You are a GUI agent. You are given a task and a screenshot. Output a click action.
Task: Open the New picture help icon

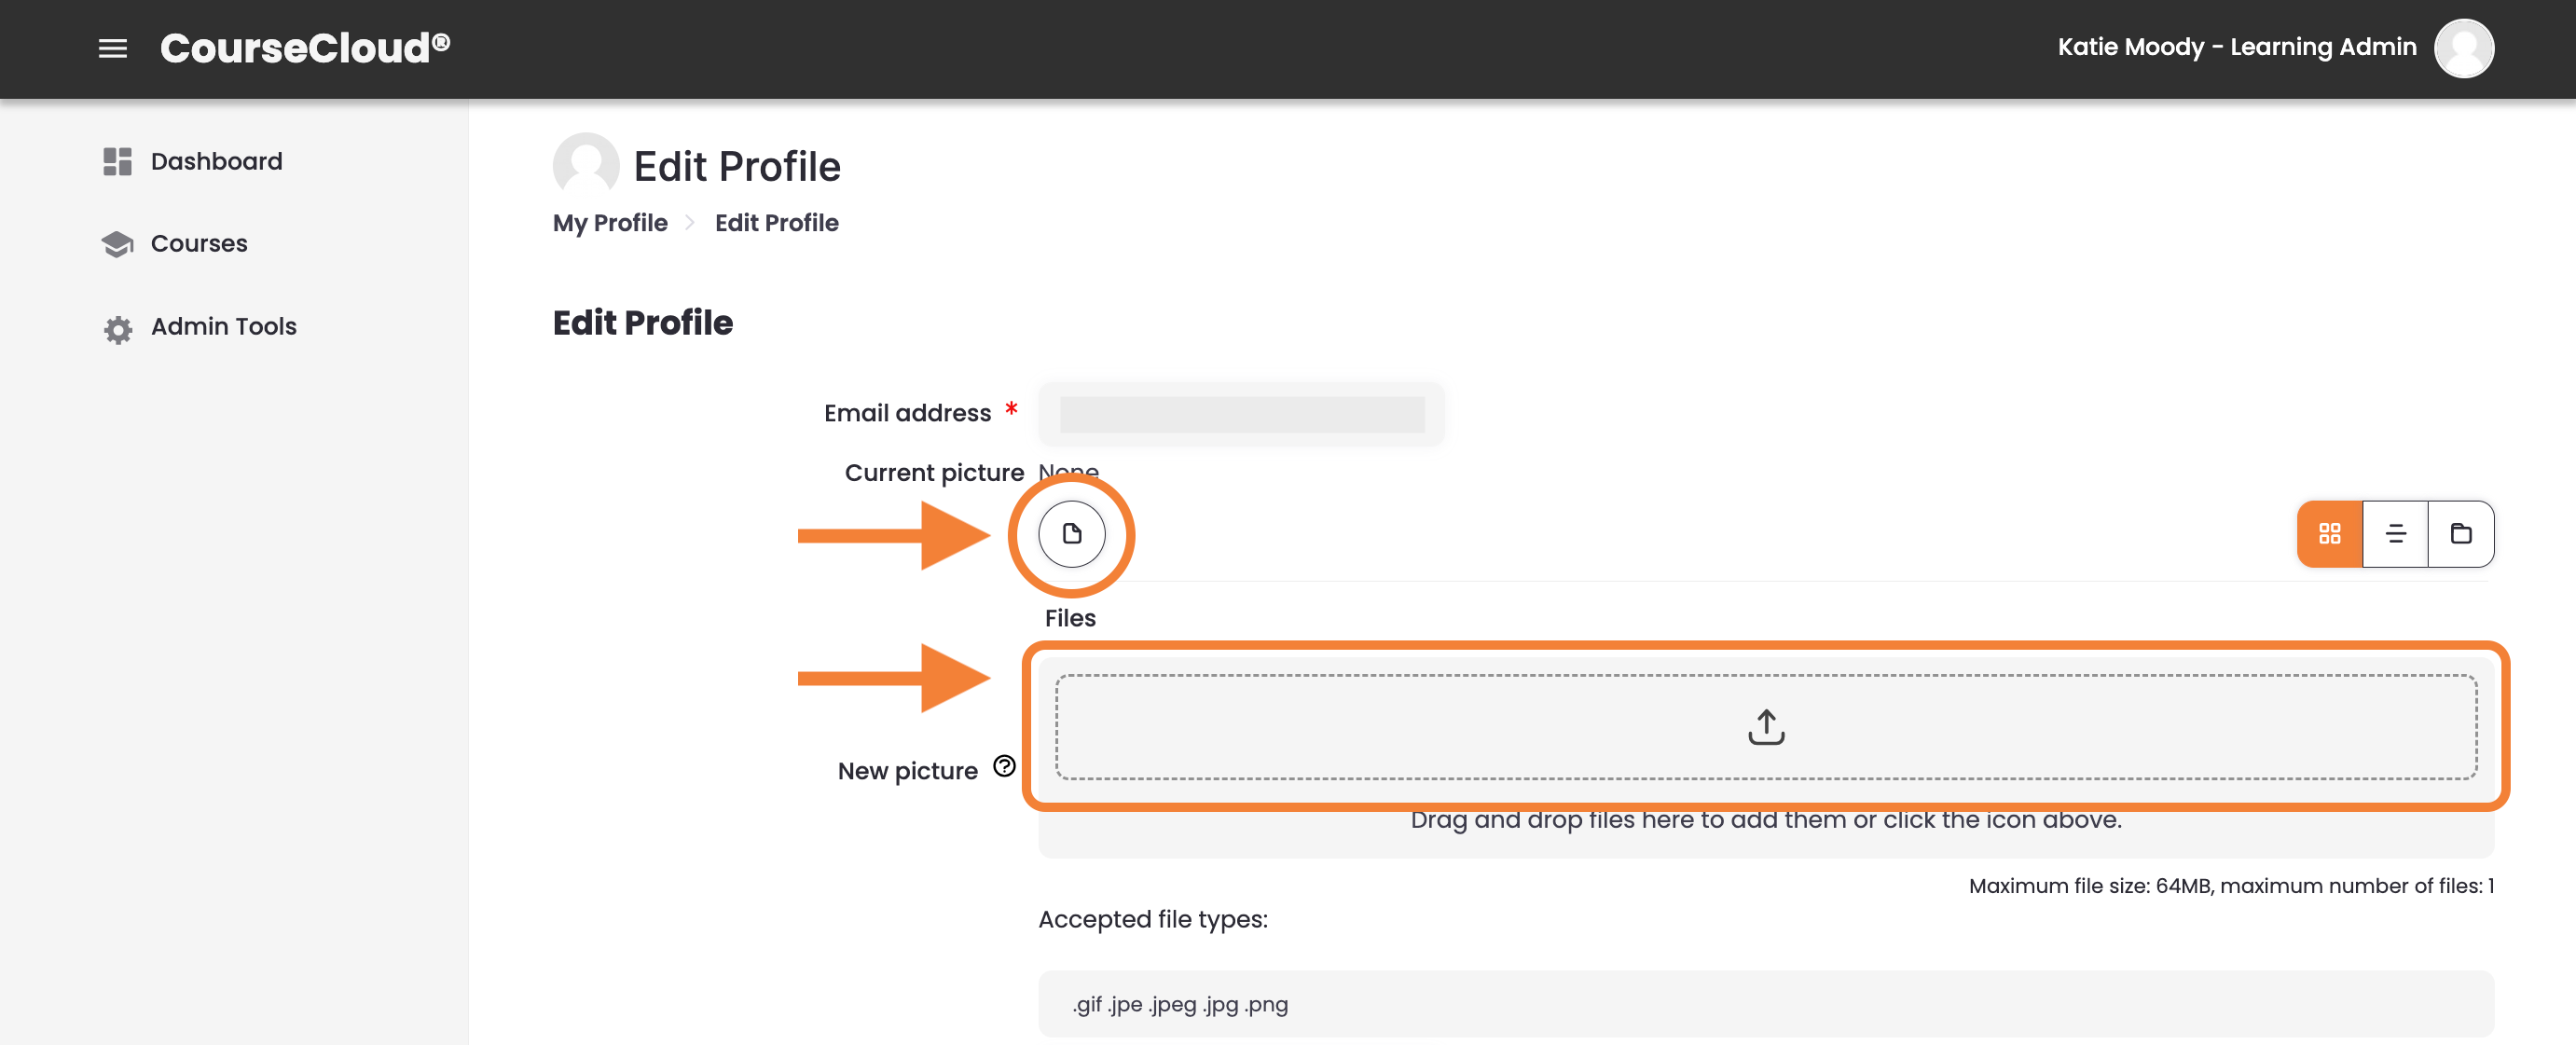[x=1004, y=766]
